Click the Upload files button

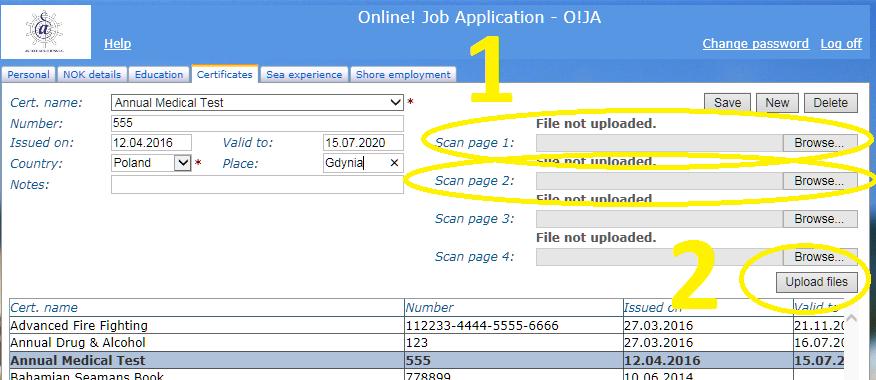pos(817,282)
